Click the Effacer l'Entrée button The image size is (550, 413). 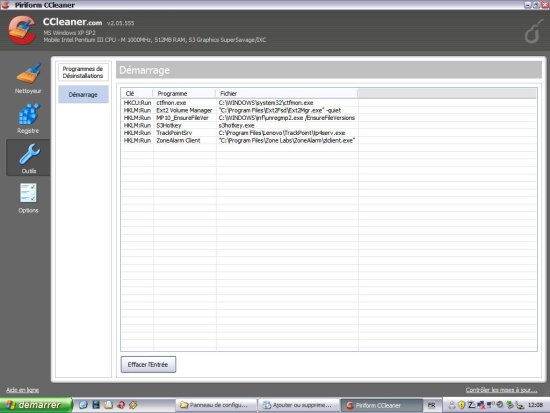tap(148, 365)
